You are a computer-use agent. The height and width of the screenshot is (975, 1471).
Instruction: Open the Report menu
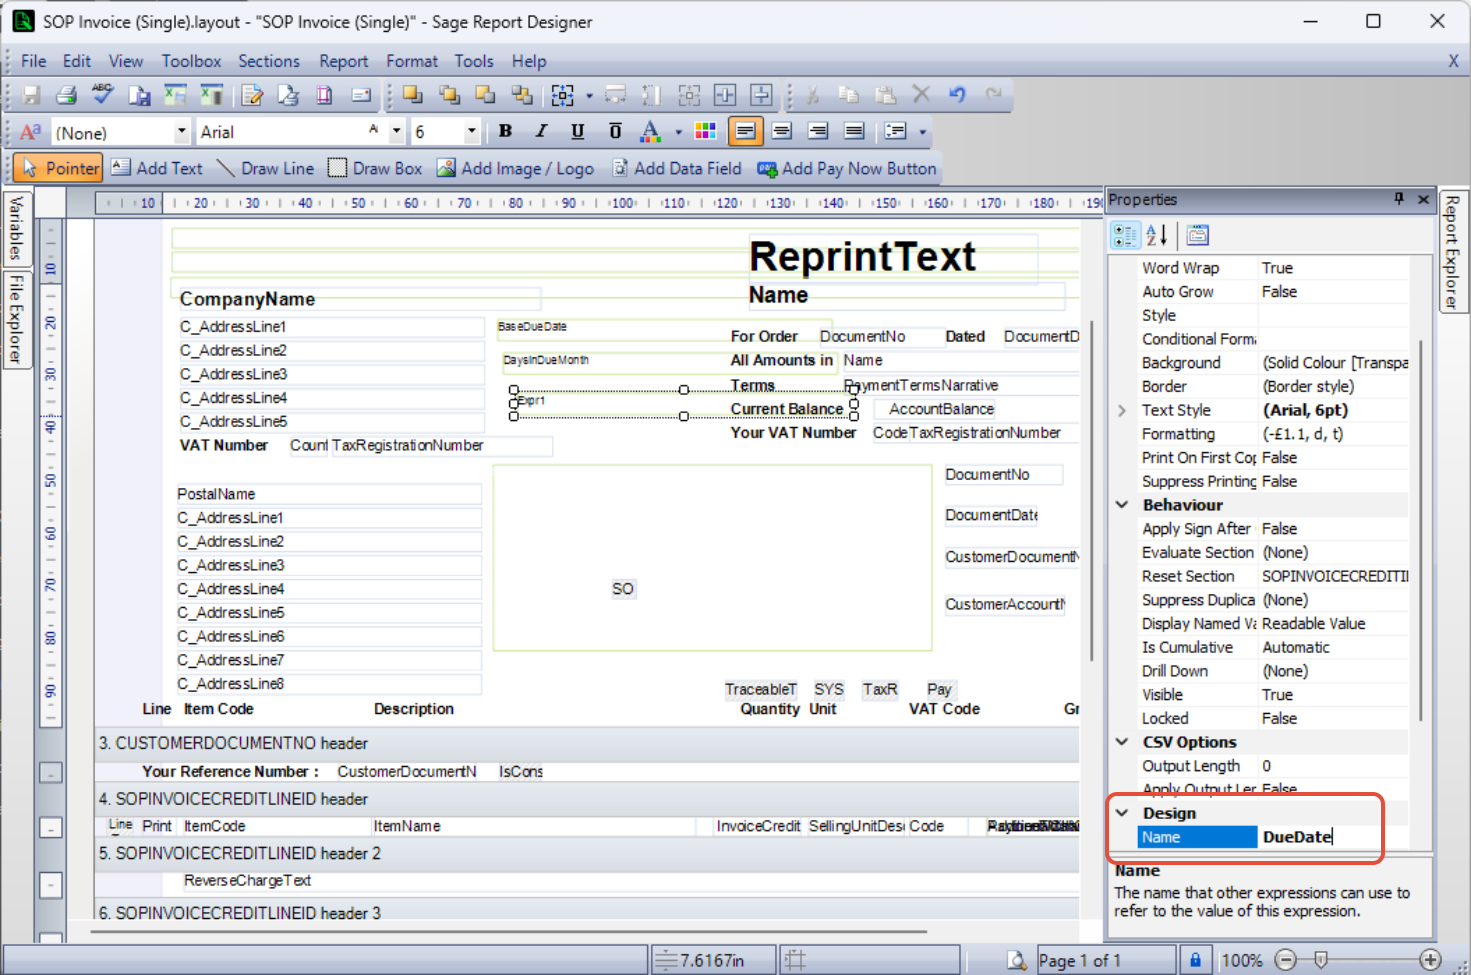click(x=344, y=61)
